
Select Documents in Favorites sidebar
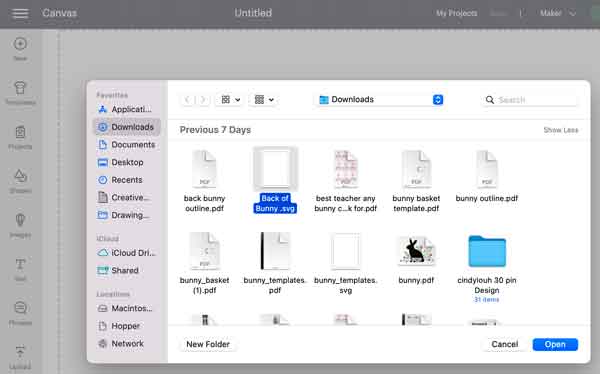(x=127, y=145)
